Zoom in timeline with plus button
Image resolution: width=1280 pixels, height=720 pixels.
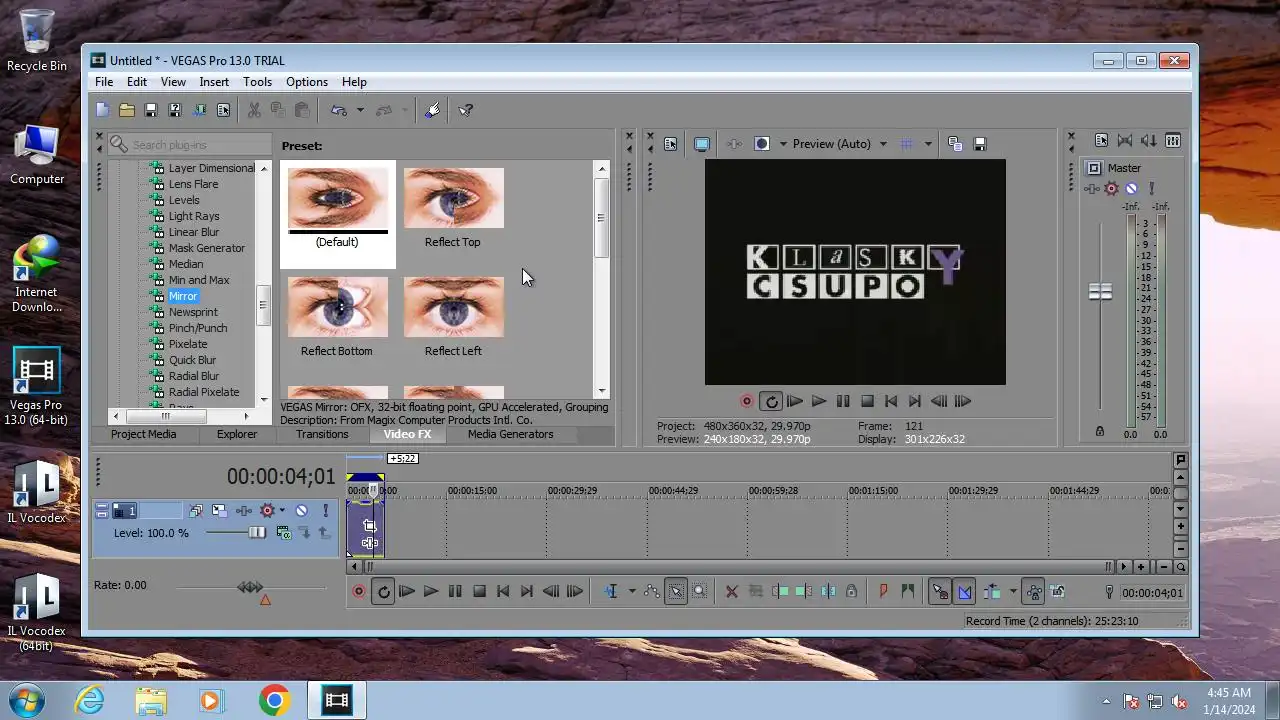(1142, 567)
